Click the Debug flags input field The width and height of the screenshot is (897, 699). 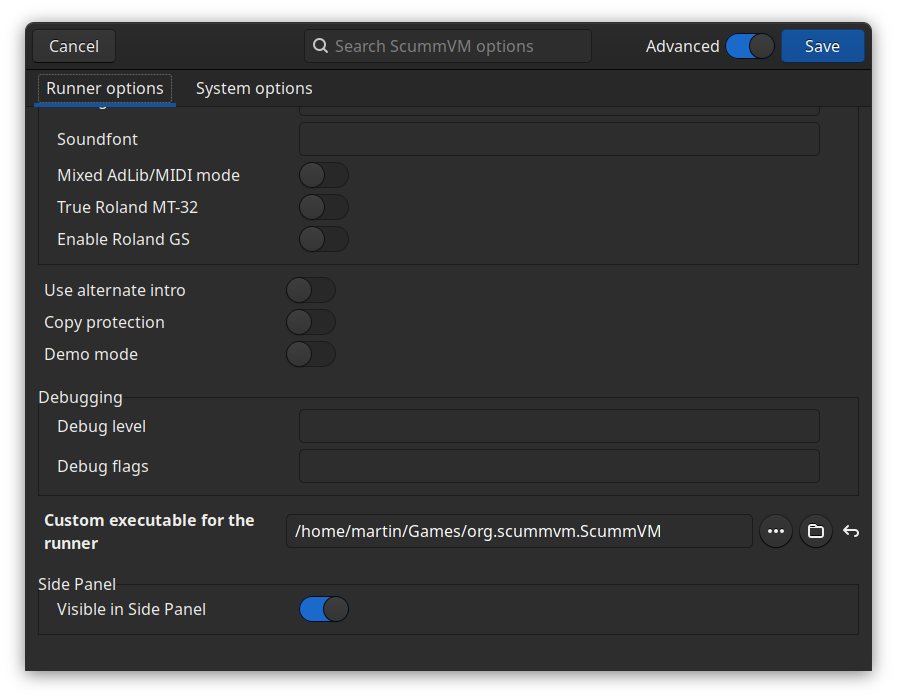pos(559,466)
